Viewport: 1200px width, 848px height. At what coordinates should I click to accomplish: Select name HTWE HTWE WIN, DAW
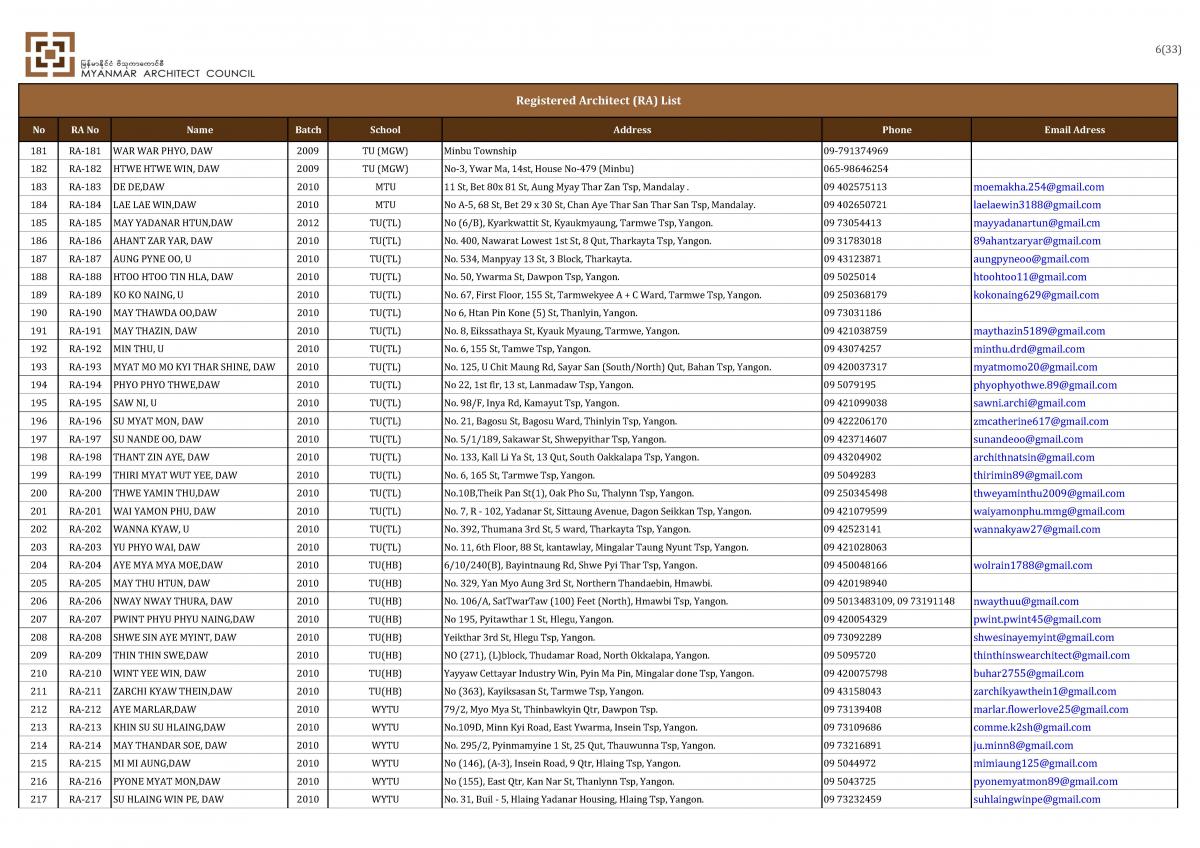click(166, 169)
